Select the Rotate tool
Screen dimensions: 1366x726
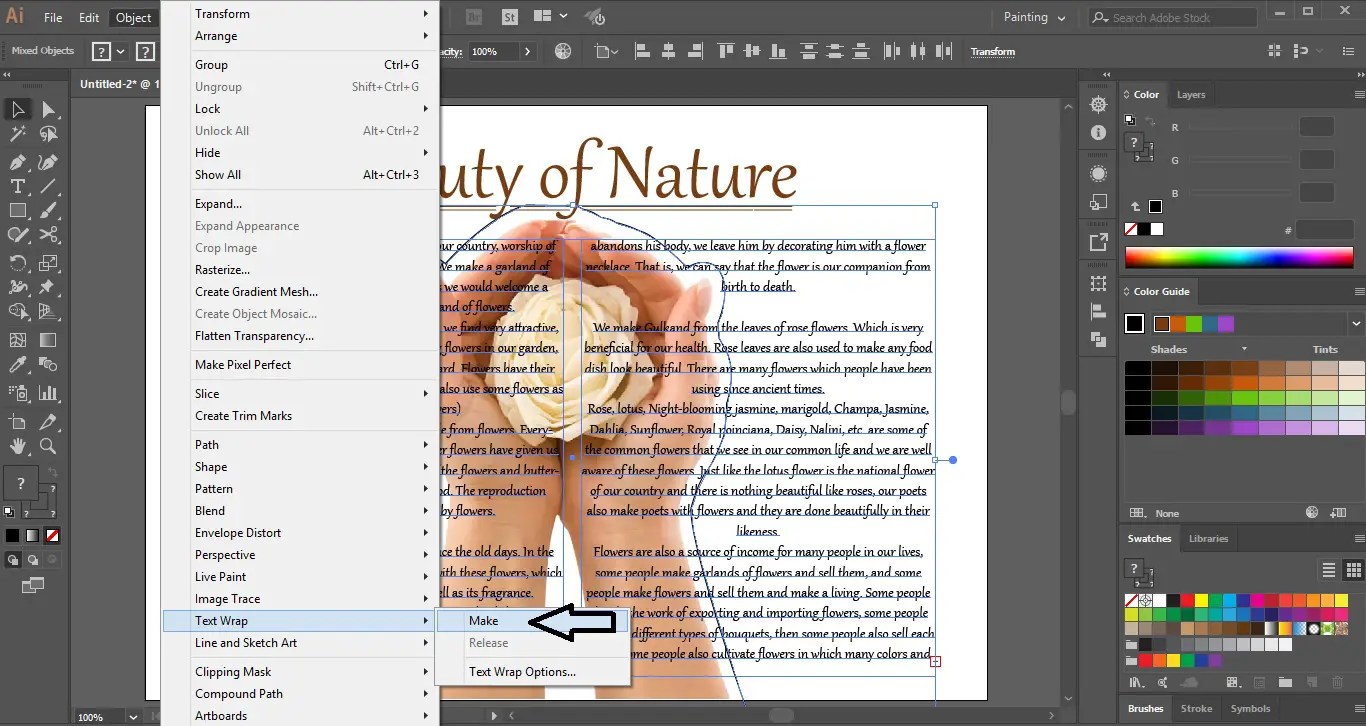coord(18,264)
